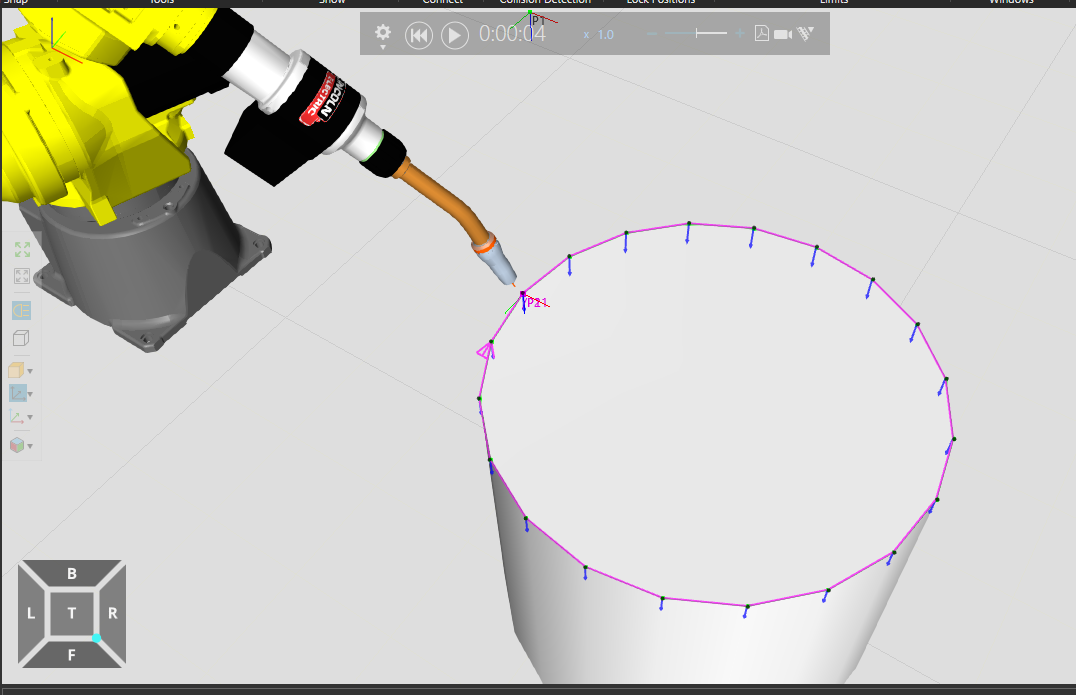The height and width of the screenshot is (695, 1076).
Task: Switch to Left view with the L face
Action: (x=31, y=613)
